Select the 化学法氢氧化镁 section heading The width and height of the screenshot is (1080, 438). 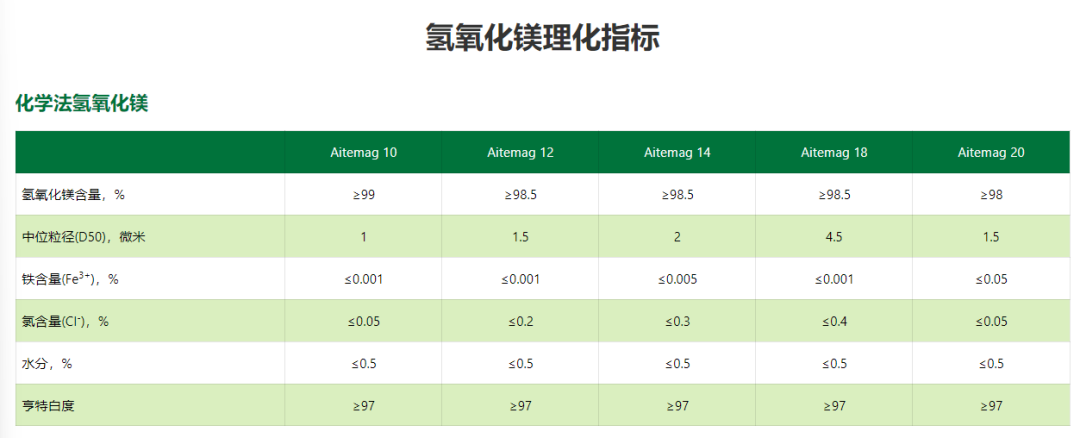(82, 104)
